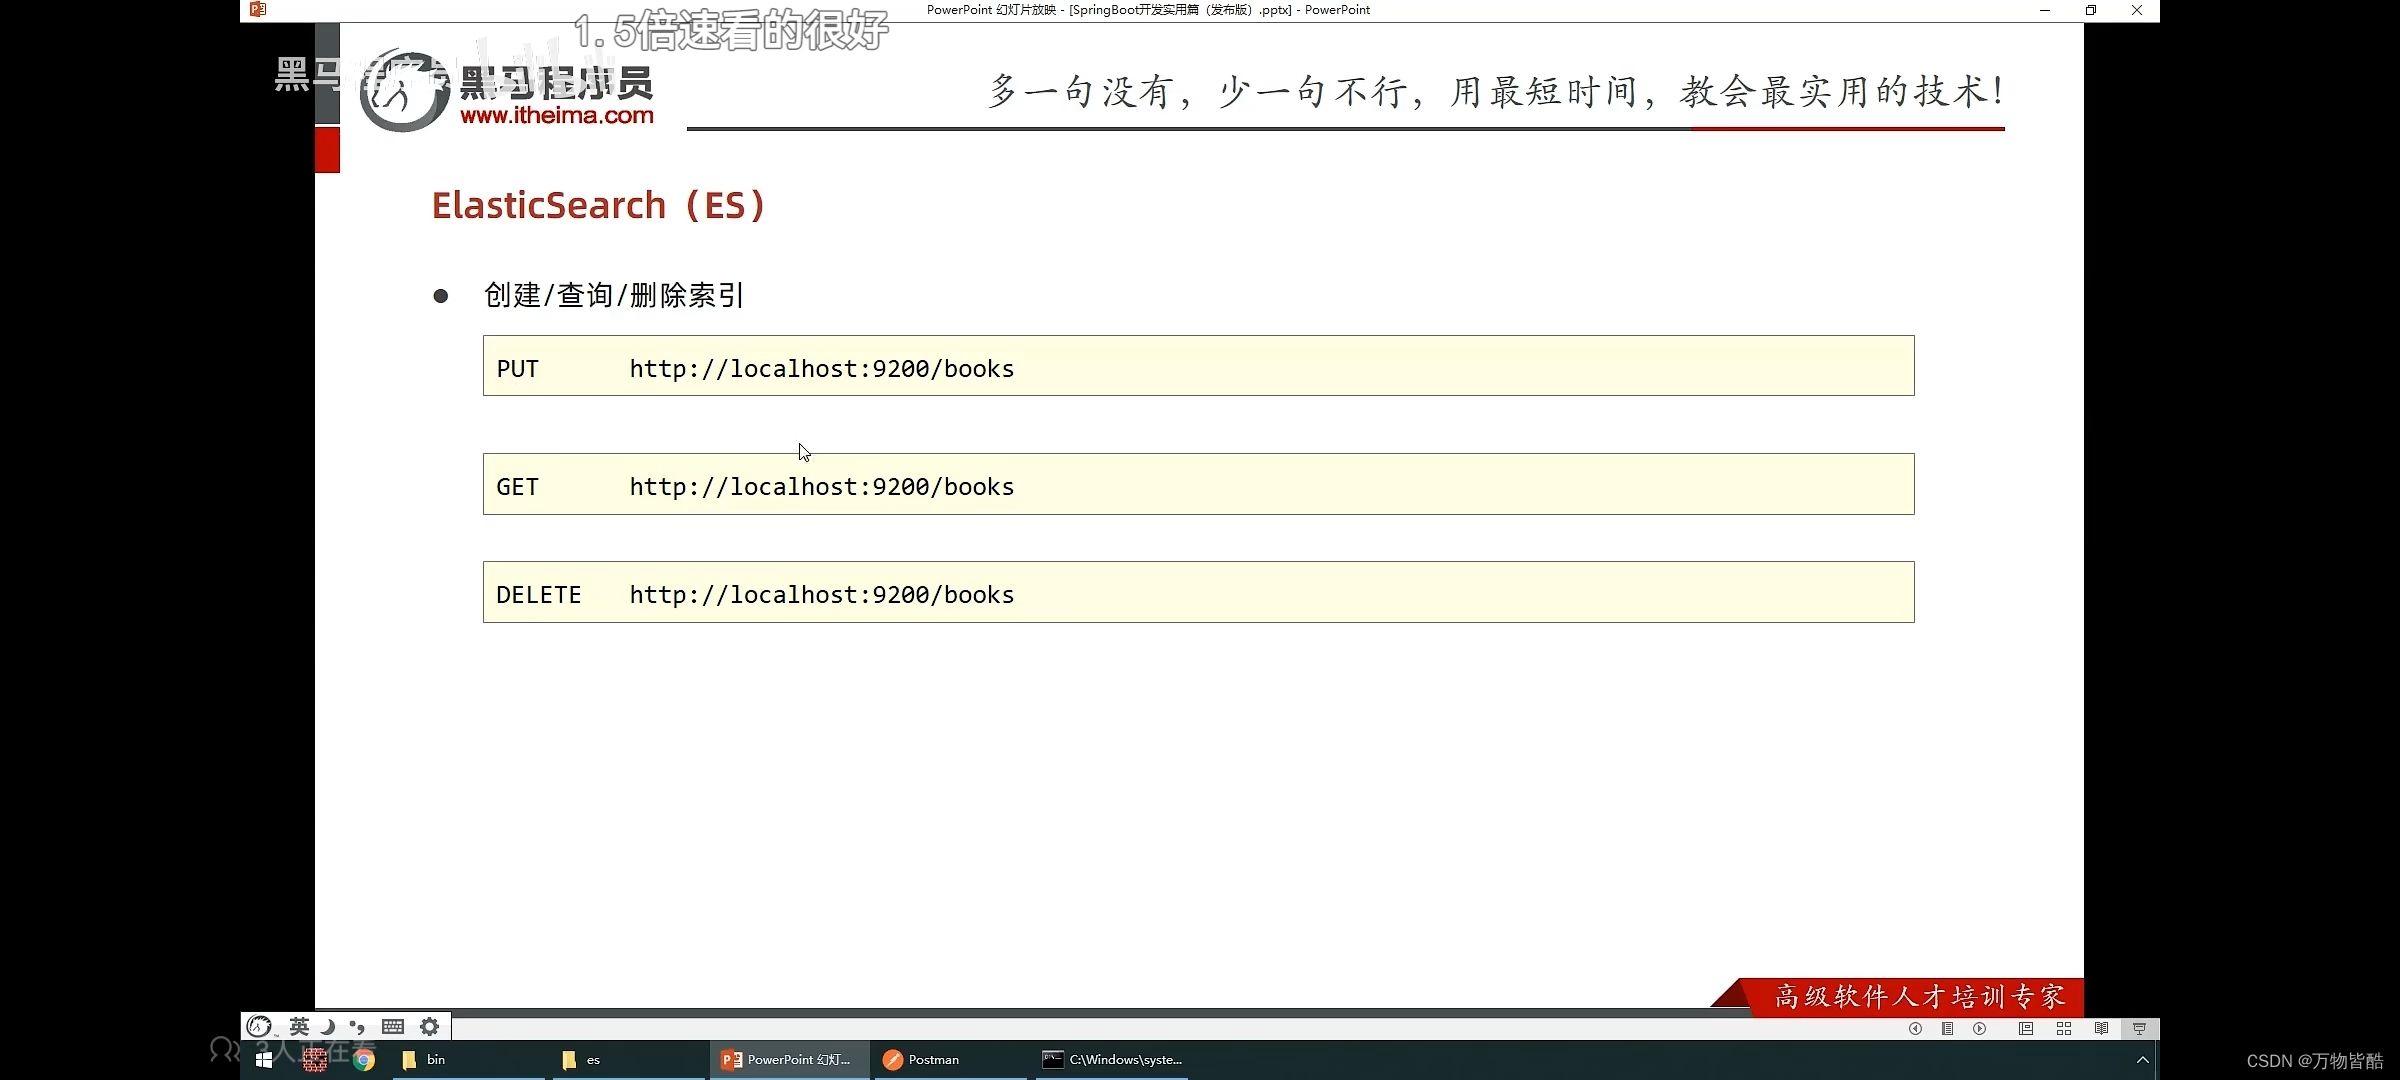Close the PowerPoint slideshow window

pos(2137,10)
